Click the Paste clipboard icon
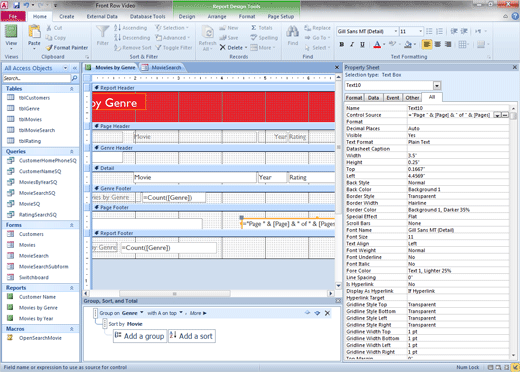 click(x=34, y=32)
